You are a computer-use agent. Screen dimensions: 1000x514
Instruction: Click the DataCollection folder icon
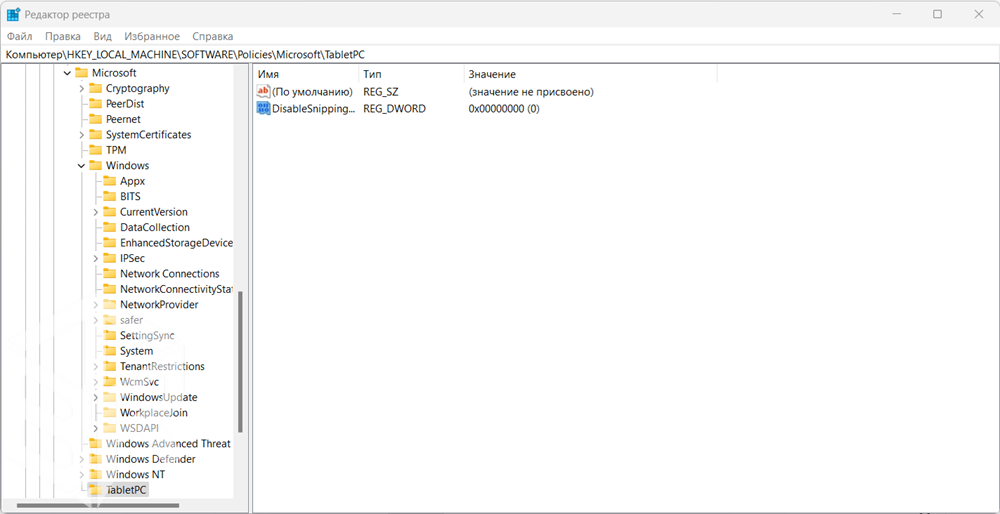[x=109, y=227]
